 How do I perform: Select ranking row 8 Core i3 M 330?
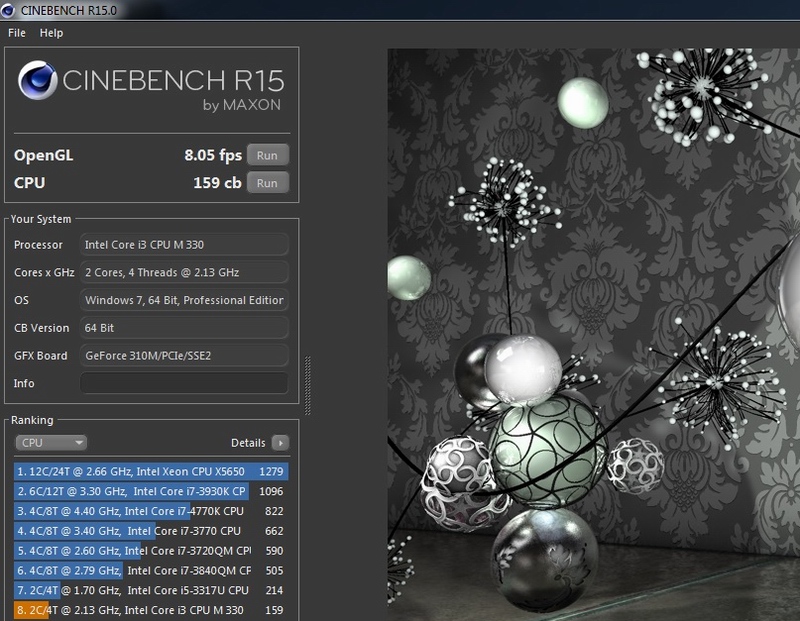click(x=151, y=610)
